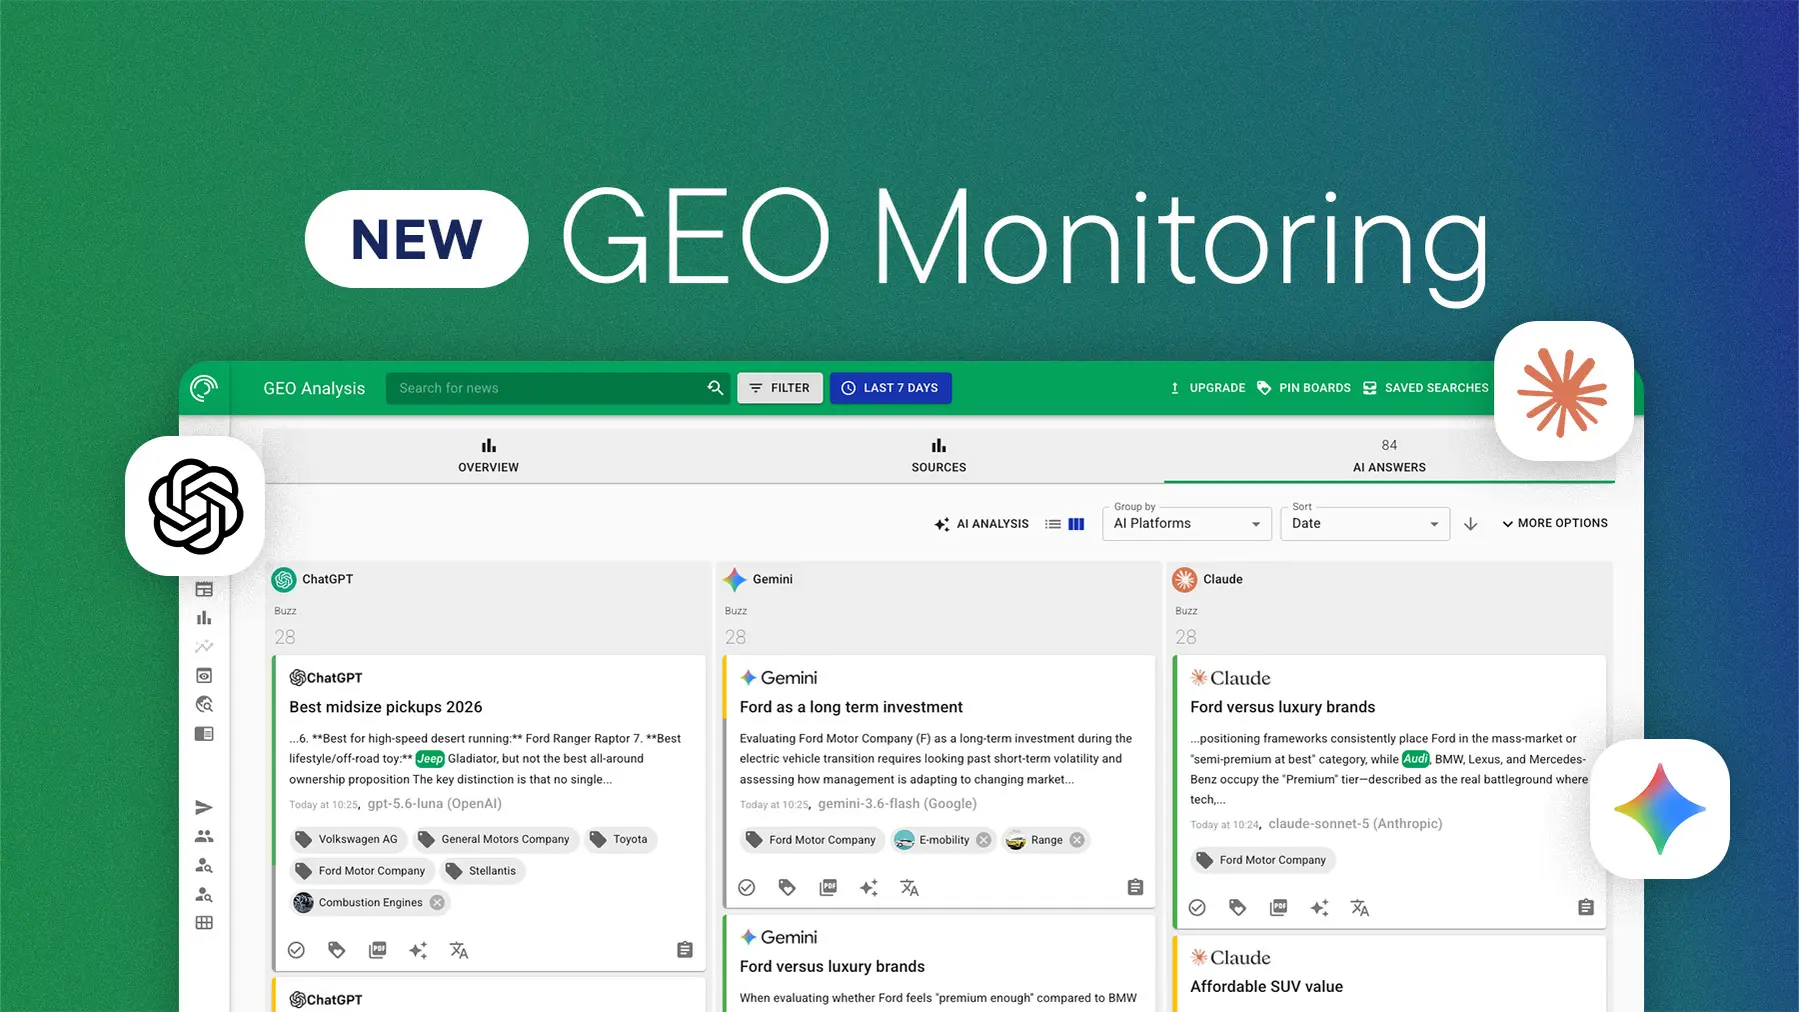Click the FILTER button

tap(780, 388)
